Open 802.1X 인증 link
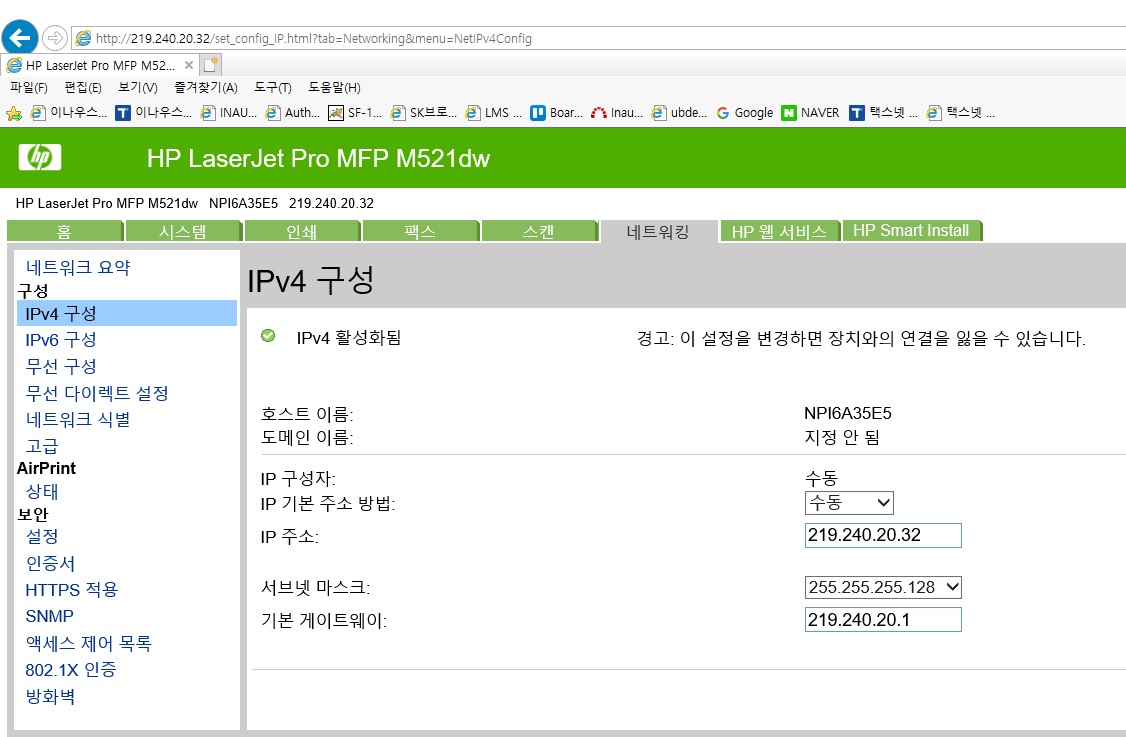The width and height of the screenshot is (1126, 737). click(71, 669)
